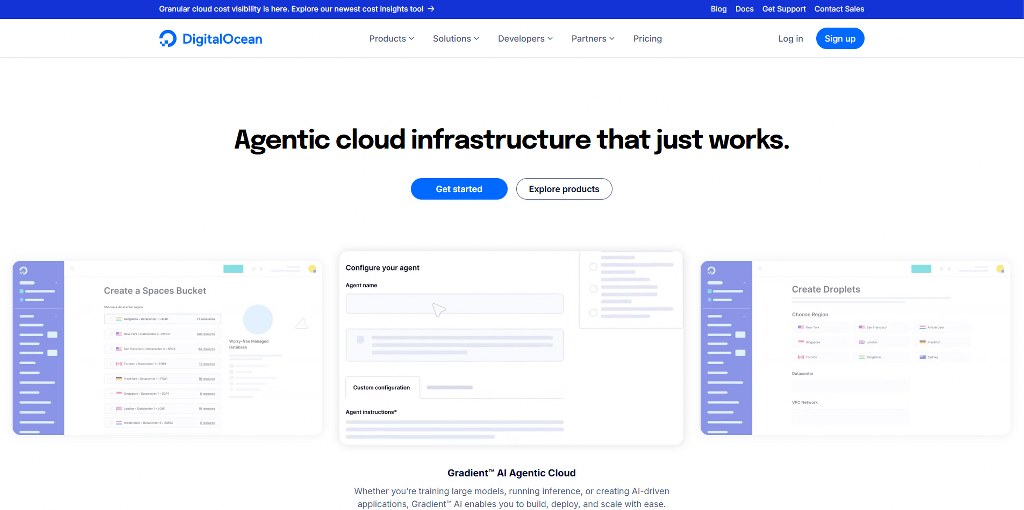Select Sydney flag in Choose Region
The image size is (1024, 510).
pos(923,357)
